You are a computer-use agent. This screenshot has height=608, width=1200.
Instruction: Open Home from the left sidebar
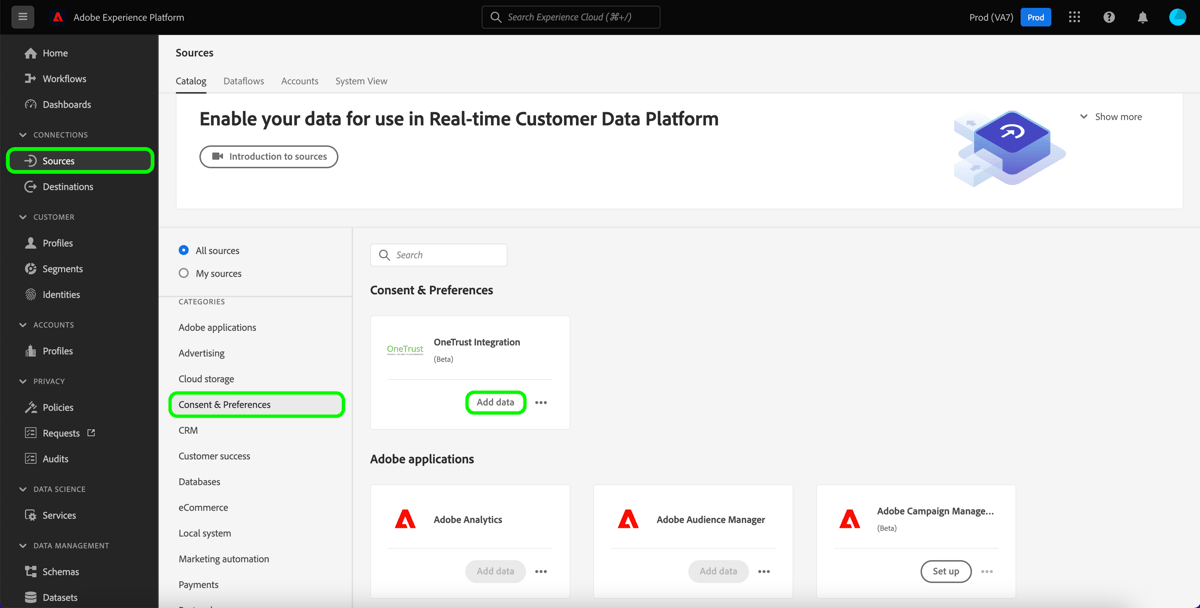coord(55,52)
